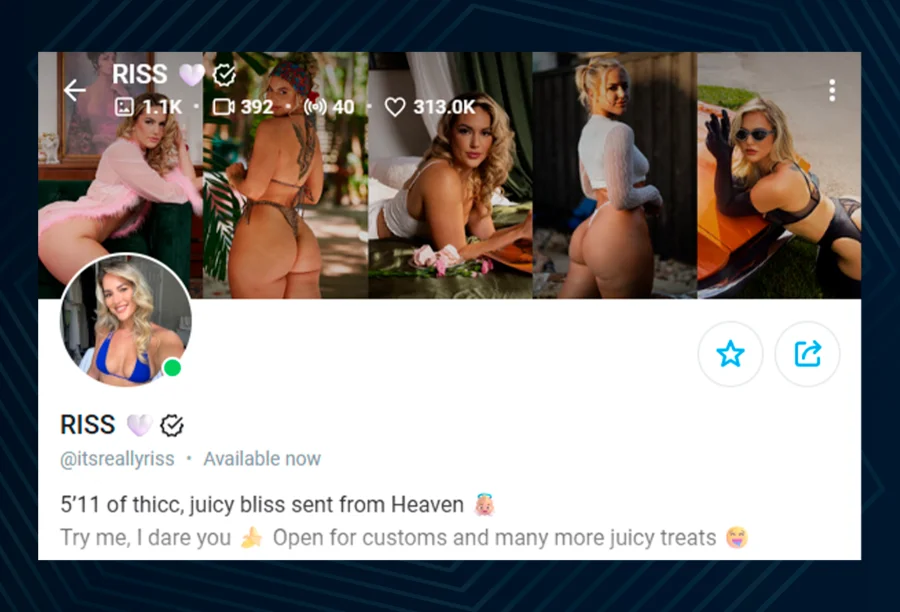Click the photos count icon 1.1K
900x612 pixels.
click(124, 107)
